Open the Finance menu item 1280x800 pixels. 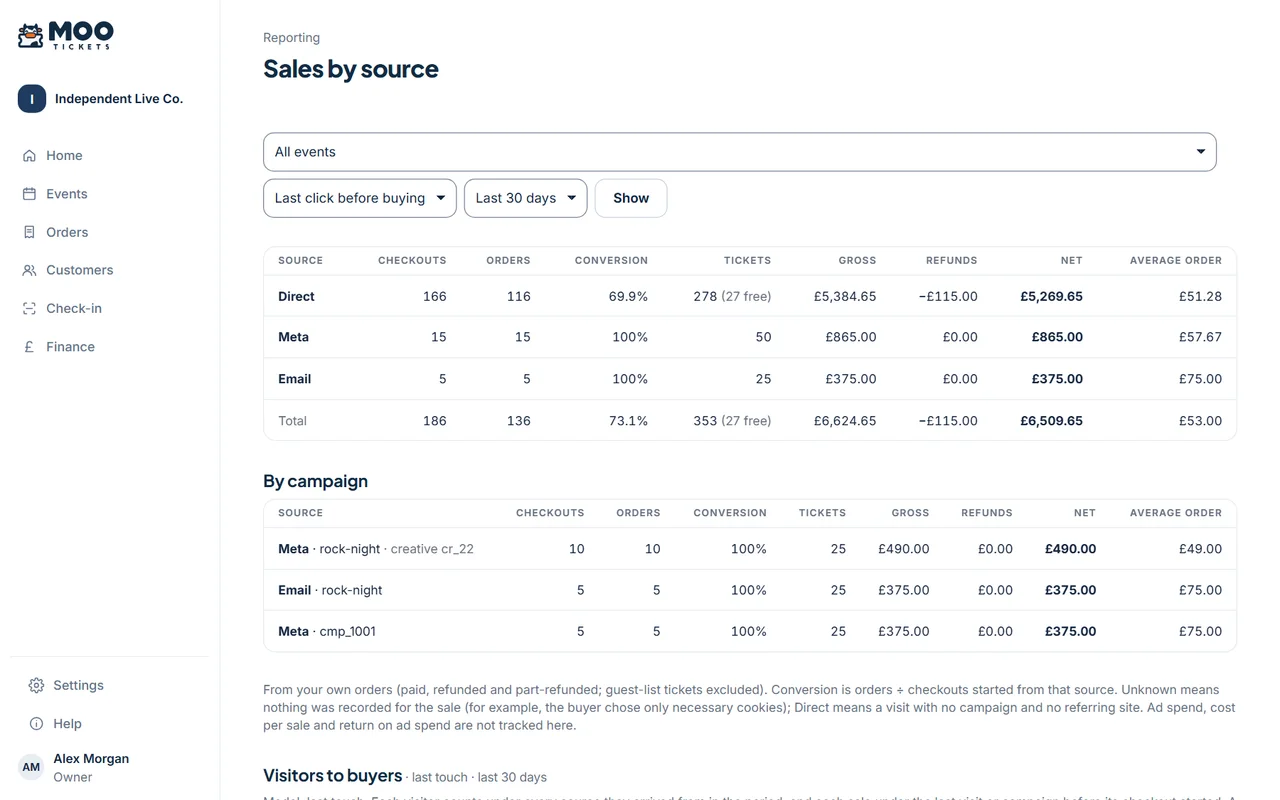[x=70, y=347]
